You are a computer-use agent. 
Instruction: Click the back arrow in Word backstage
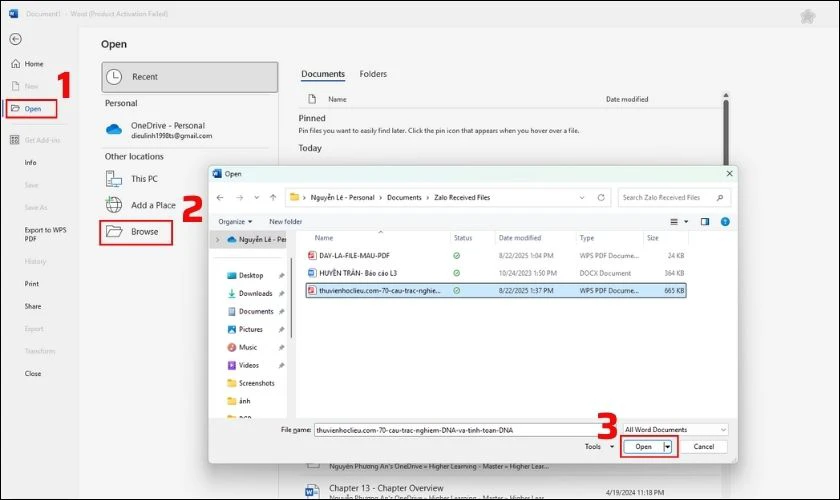(x=16, y=39)
